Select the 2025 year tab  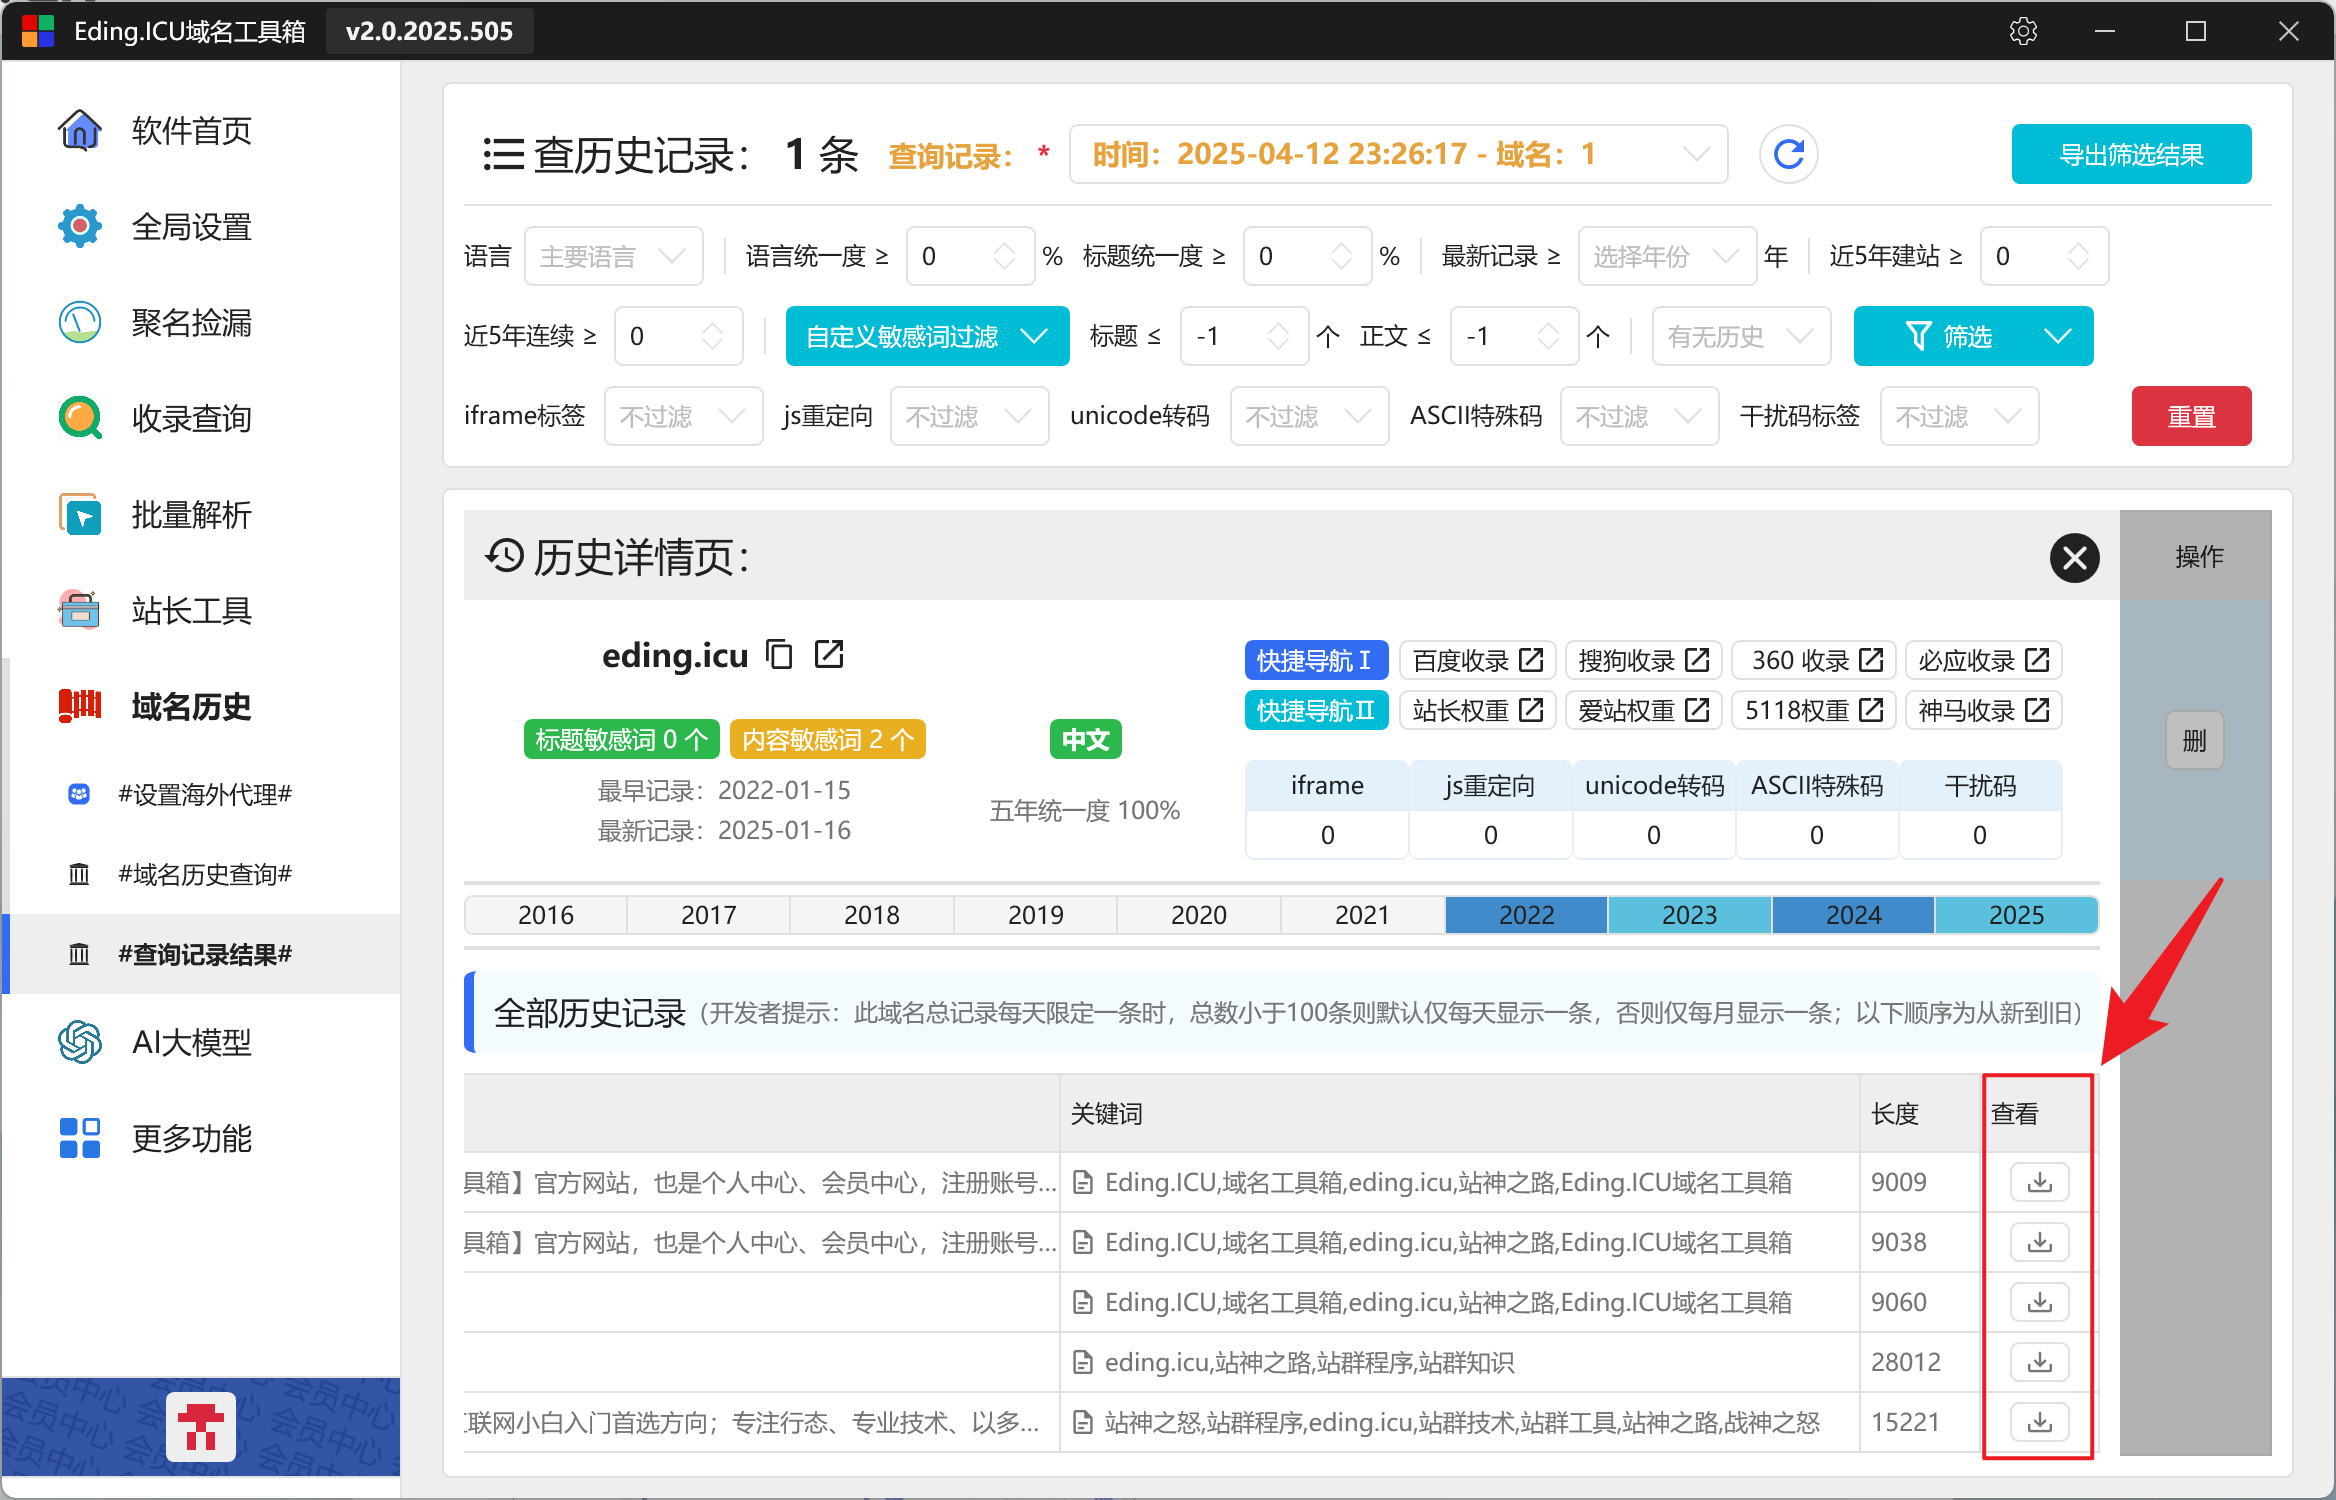[2016, 915]
